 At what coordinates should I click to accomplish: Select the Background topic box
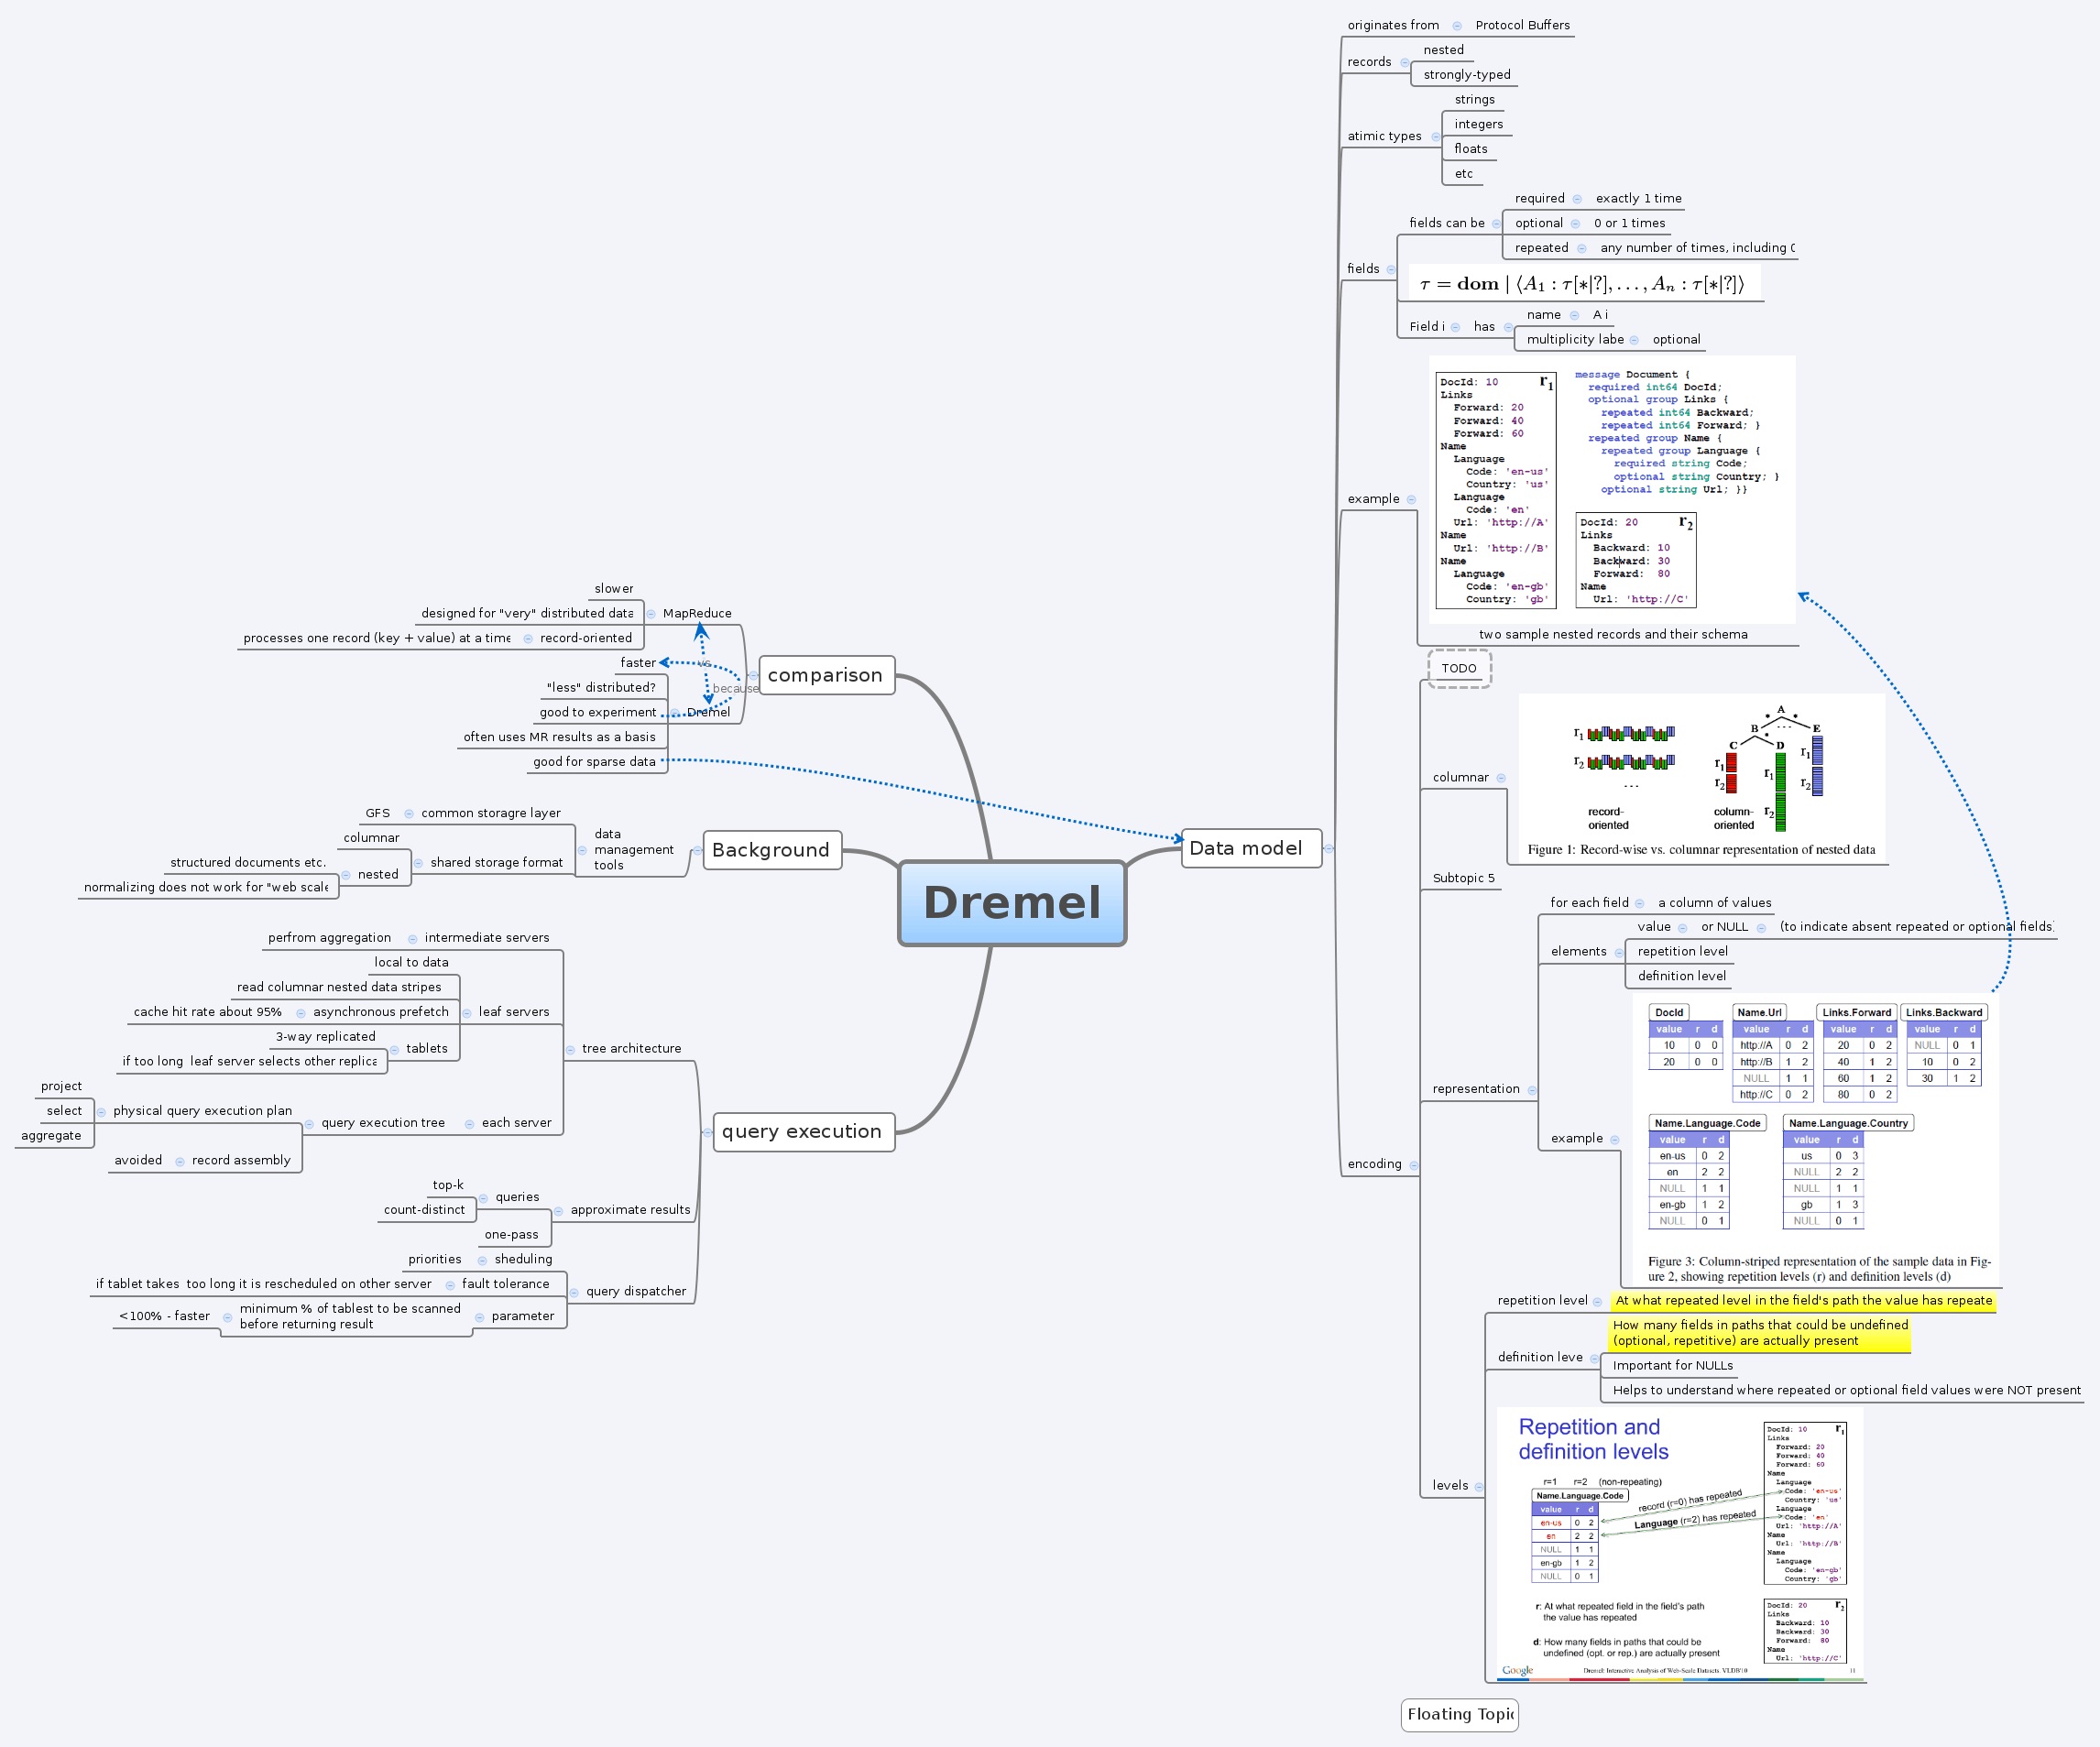pos(771,850)
